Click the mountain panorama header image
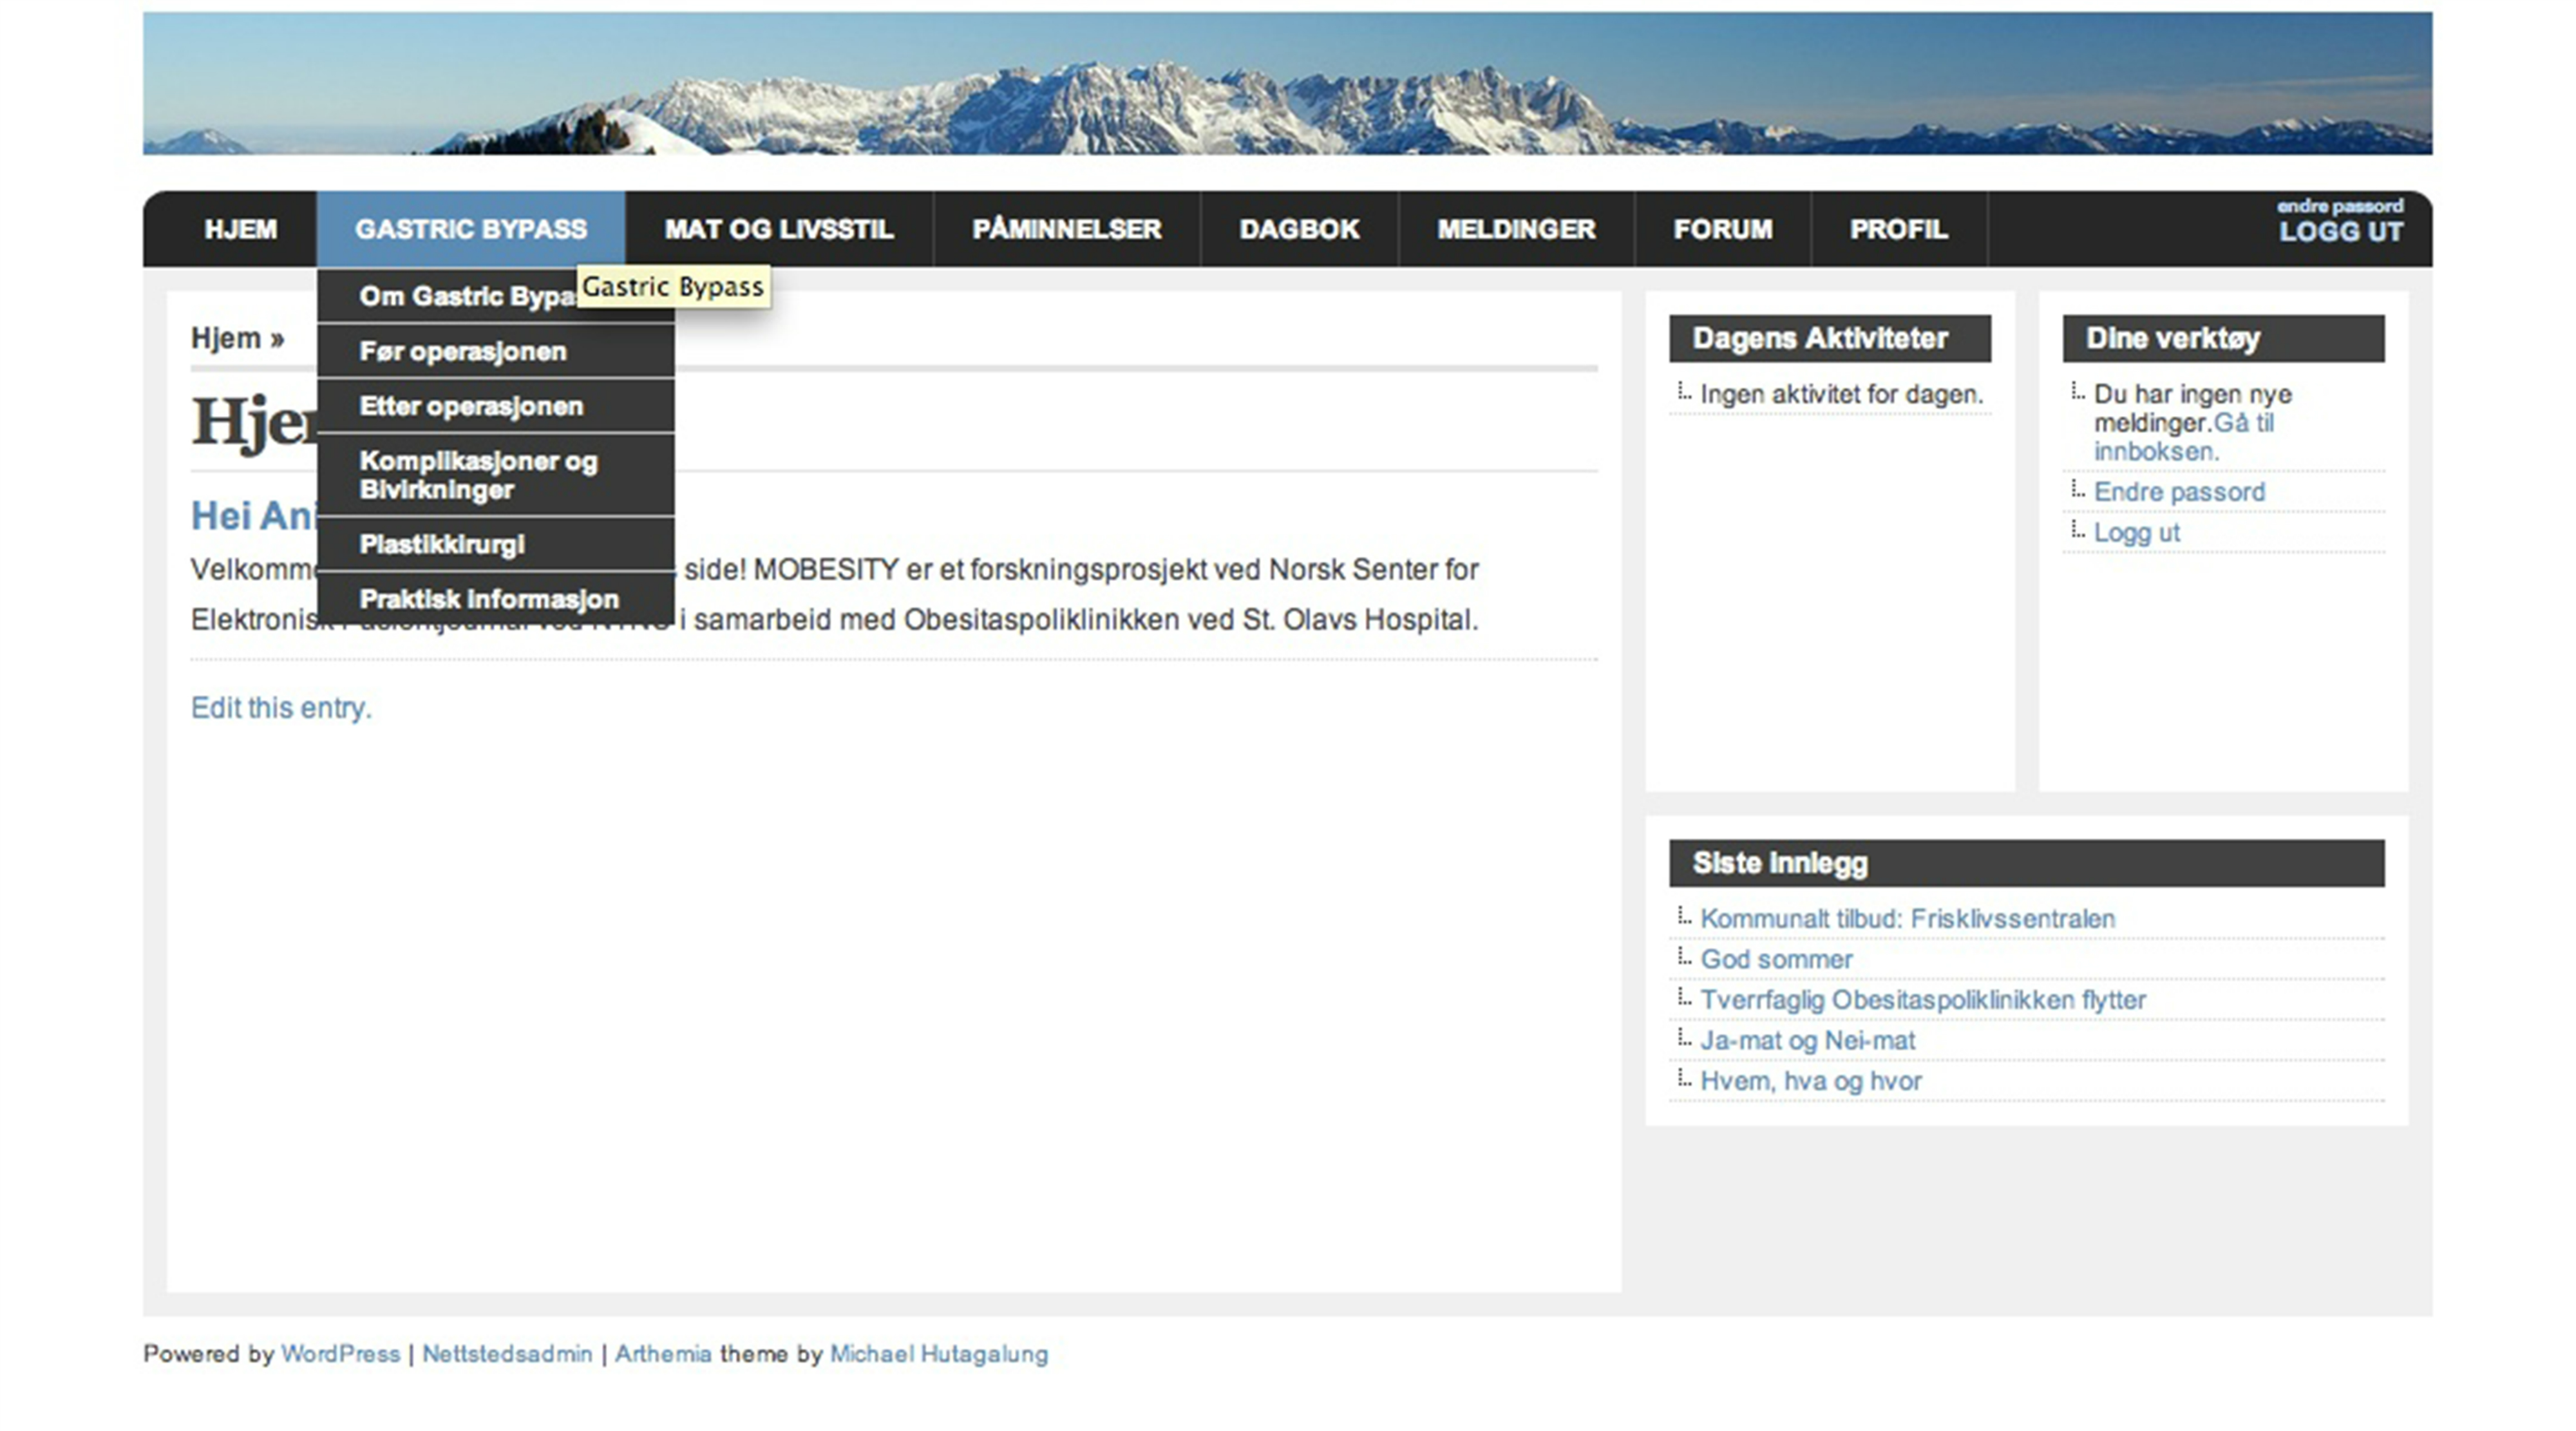This screenshot has width=2576, height=1431. point(1287,83)
